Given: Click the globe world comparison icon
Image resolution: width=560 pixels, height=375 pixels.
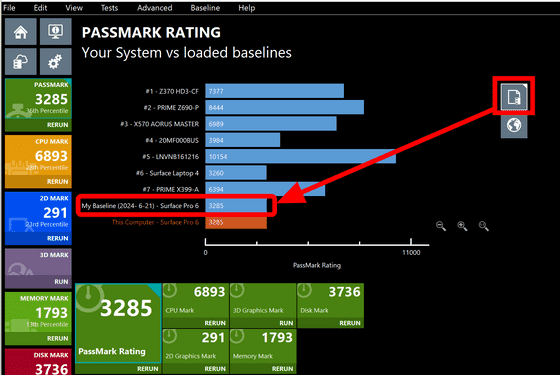Looking at the screenshot, I should (x=514, y=125).
